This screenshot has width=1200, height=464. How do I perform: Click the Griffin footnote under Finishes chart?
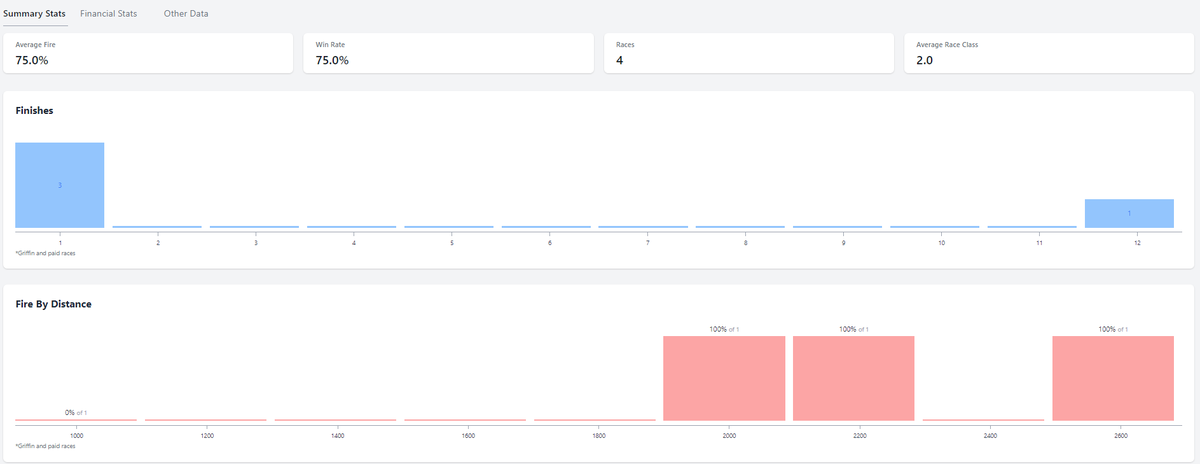(x=45, y=254)
